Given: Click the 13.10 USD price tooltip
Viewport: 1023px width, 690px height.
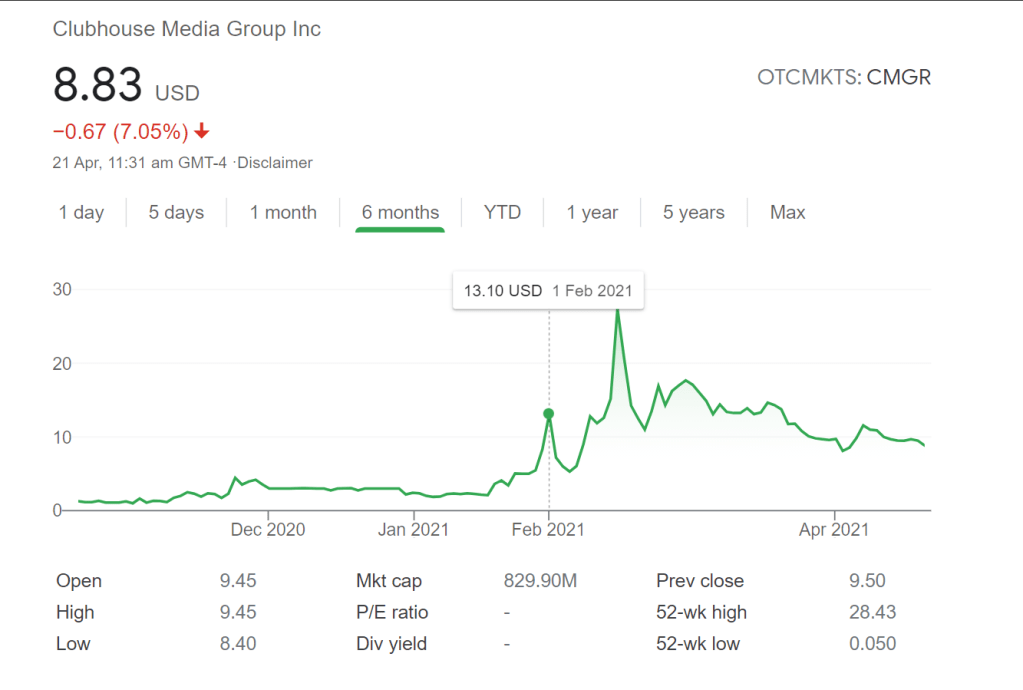Looking at the screenshot, I should coord(547,291).
